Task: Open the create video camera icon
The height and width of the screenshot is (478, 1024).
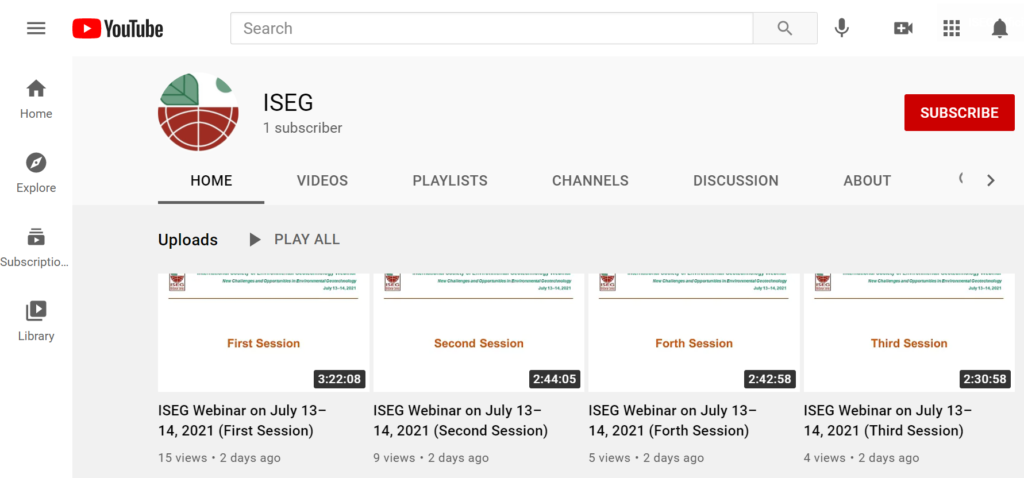Action: (903, 28)
